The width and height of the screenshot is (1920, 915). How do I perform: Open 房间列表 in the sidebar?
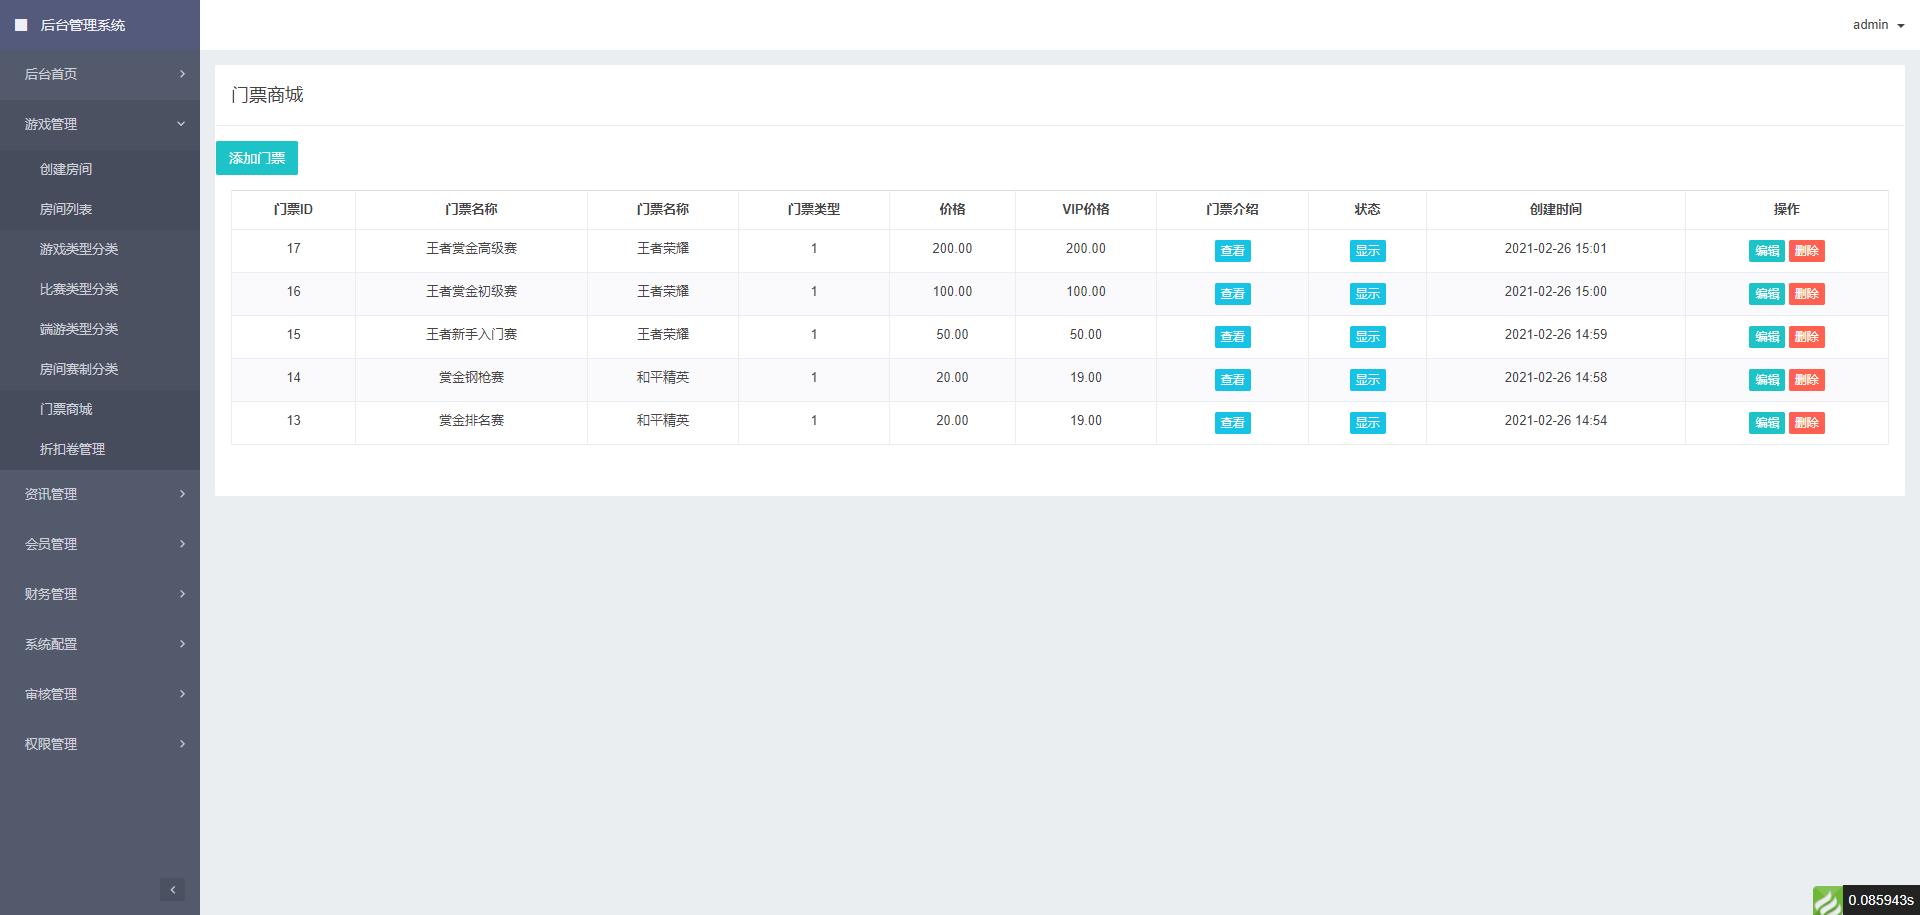[x=100, y=209]
